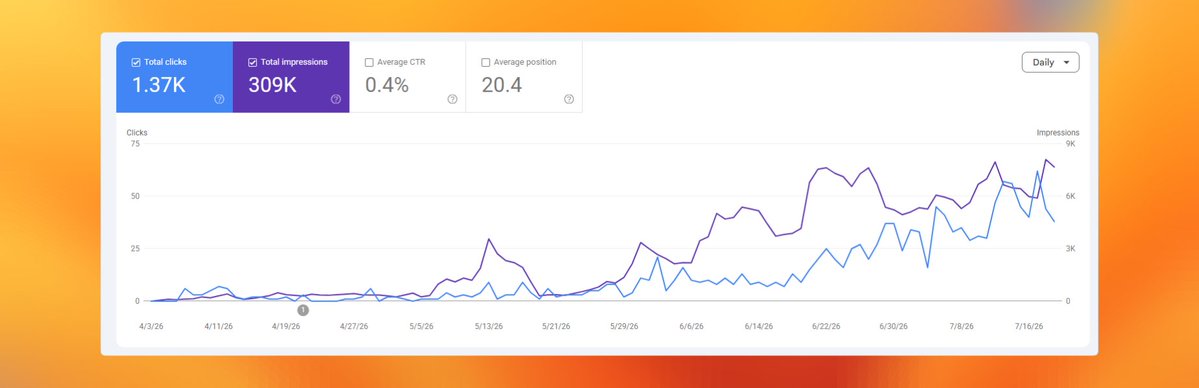The height and width of the screenshot is (388, 1199).
Task: Enable the Average position checkbox
Action: (486, 62)
